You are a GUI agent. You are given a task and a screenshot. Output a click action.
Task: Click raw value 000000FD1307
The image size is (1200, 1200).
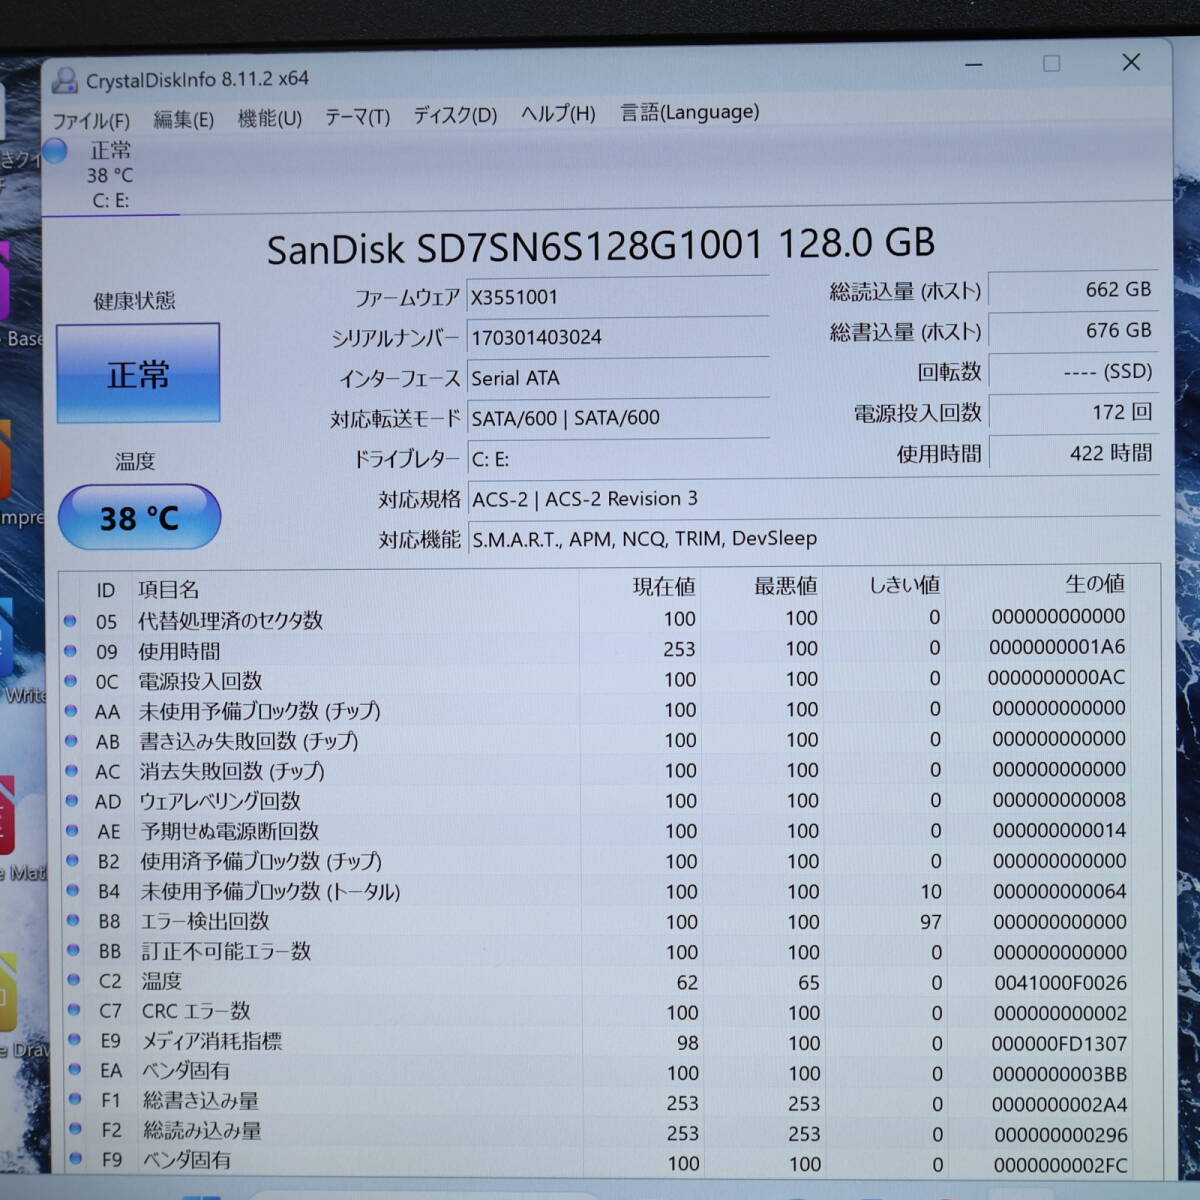tap(1059, 1043)
